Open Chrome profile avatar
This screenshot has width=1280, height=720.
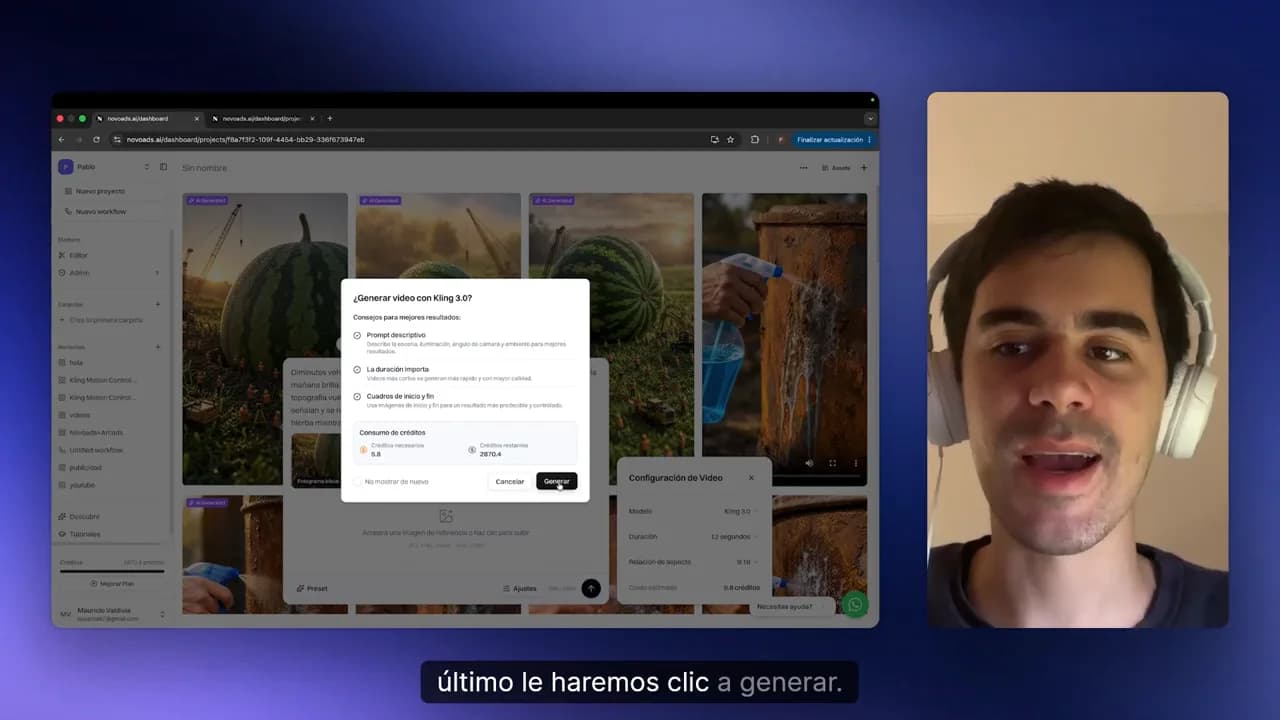pyautogui.click(x=780, y=139)
